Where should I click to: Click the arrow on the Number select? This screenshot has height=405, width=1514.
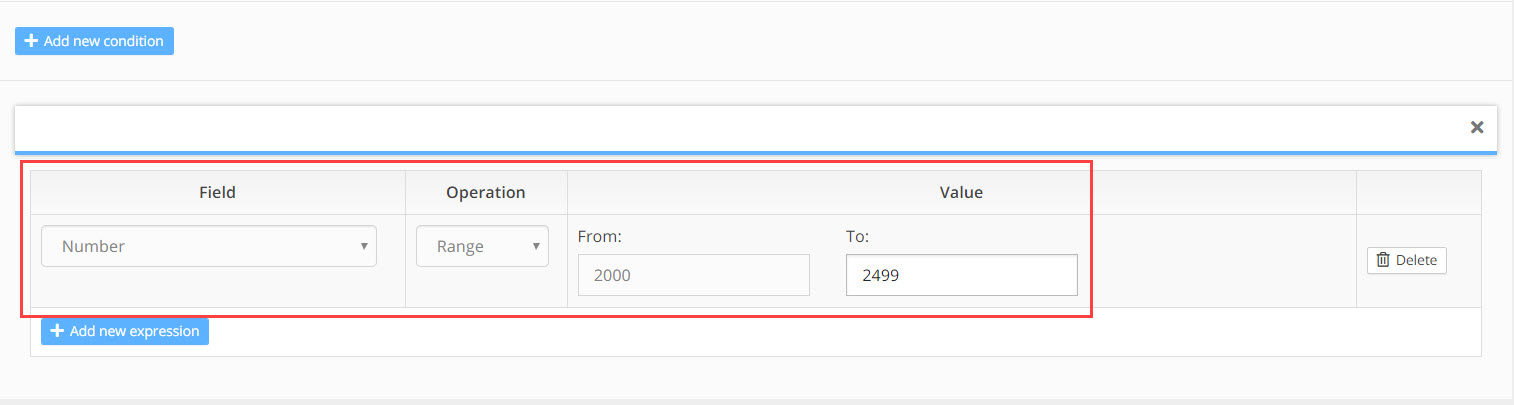[x=364, y=246]
